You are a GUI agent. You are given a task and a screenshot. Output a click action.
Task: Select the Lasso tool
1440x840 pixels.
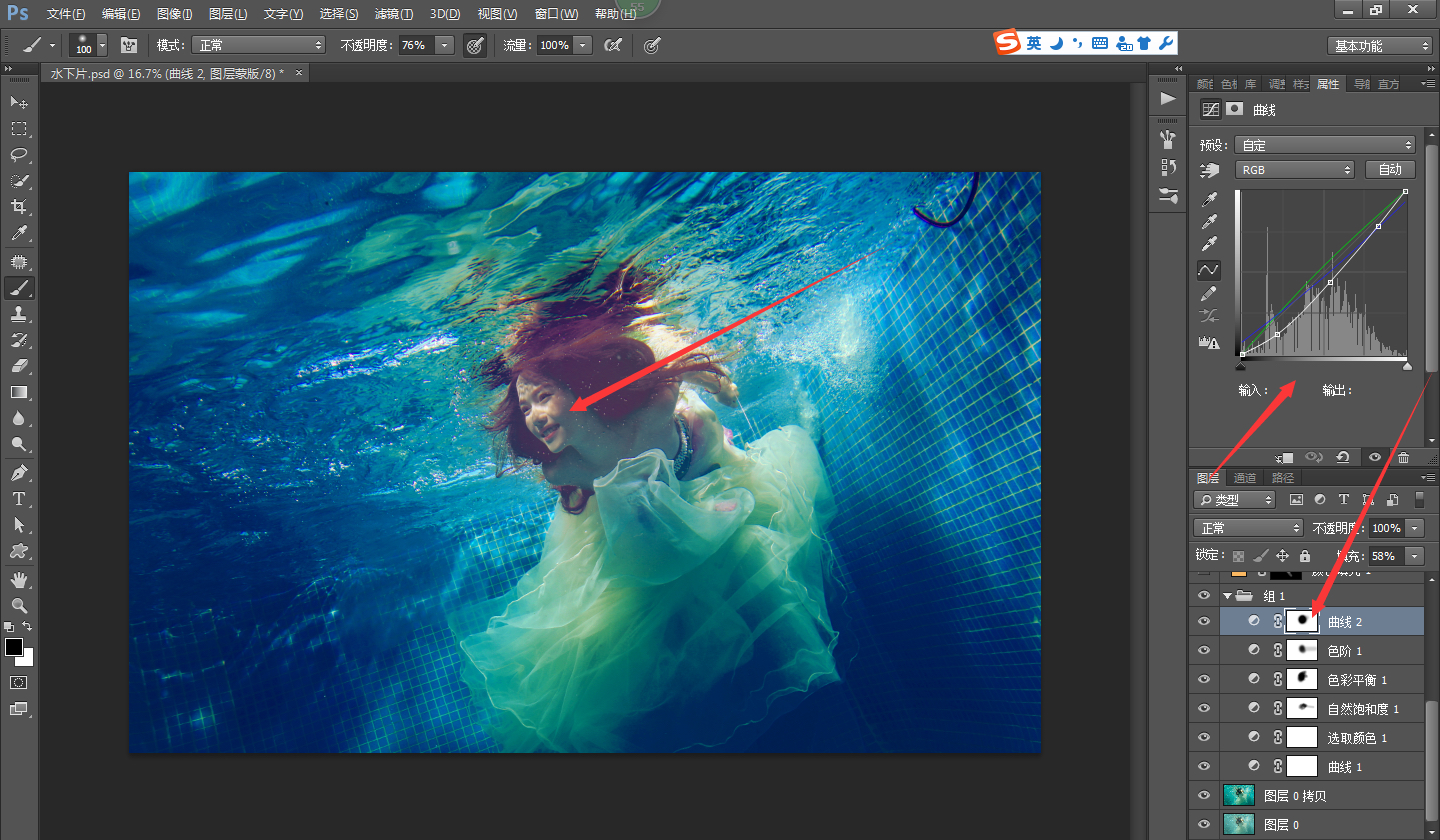pos(19,155)
